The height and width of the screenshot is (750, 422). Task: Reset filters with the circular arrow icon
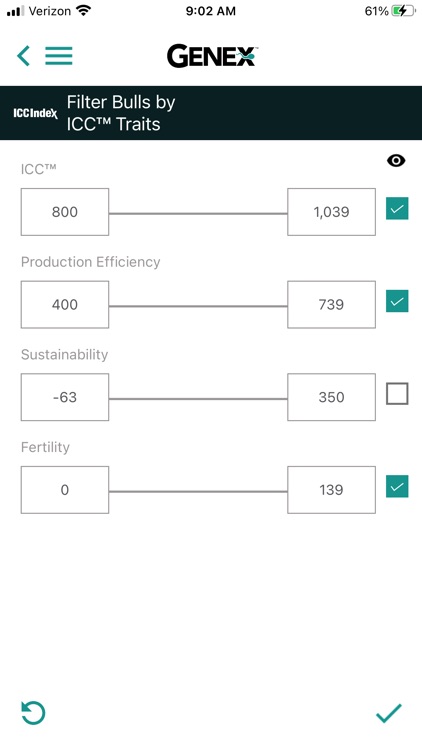33,713
